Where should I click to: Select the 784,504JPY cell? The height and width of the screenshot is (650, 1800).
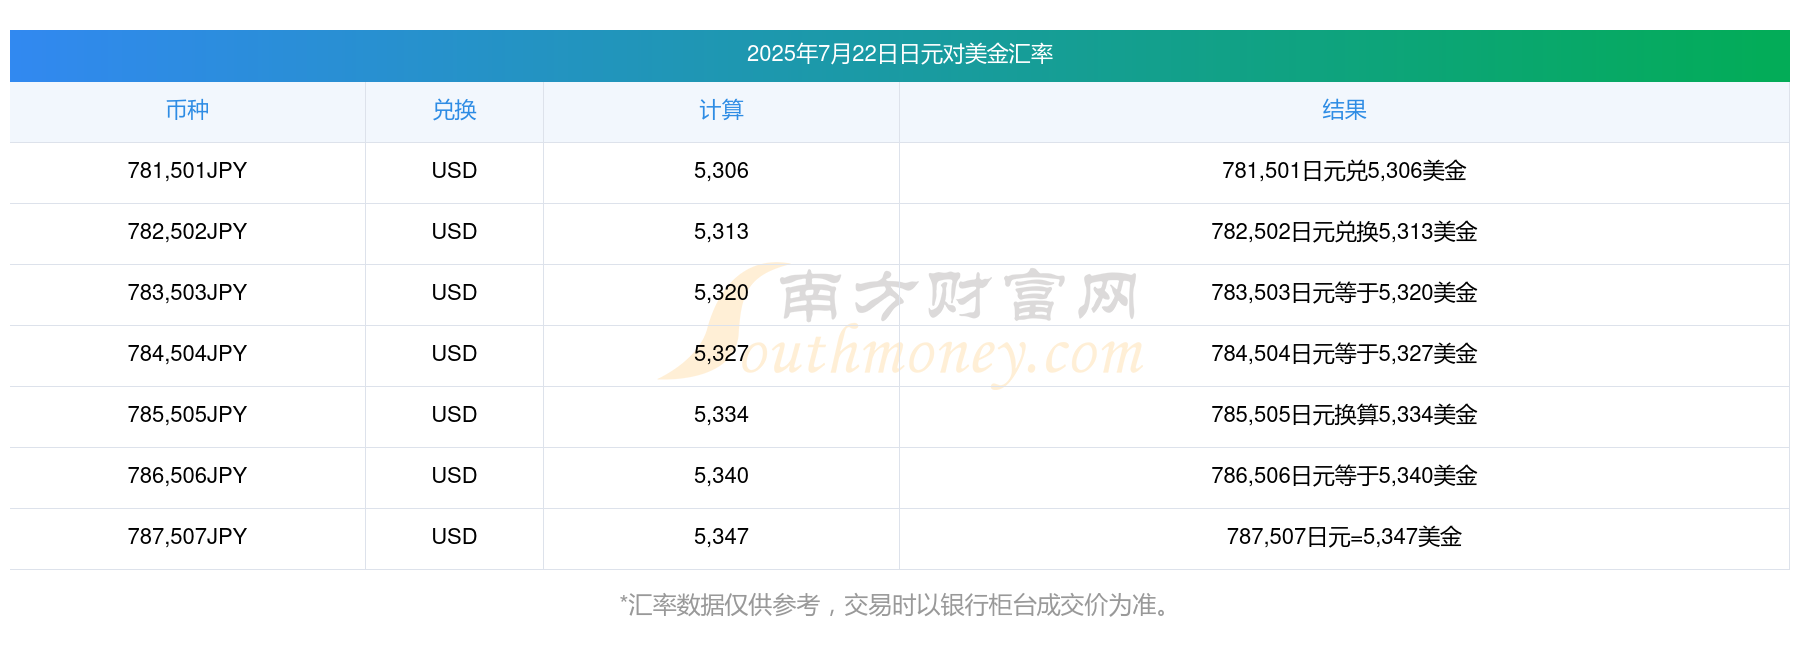pos(187,354)
